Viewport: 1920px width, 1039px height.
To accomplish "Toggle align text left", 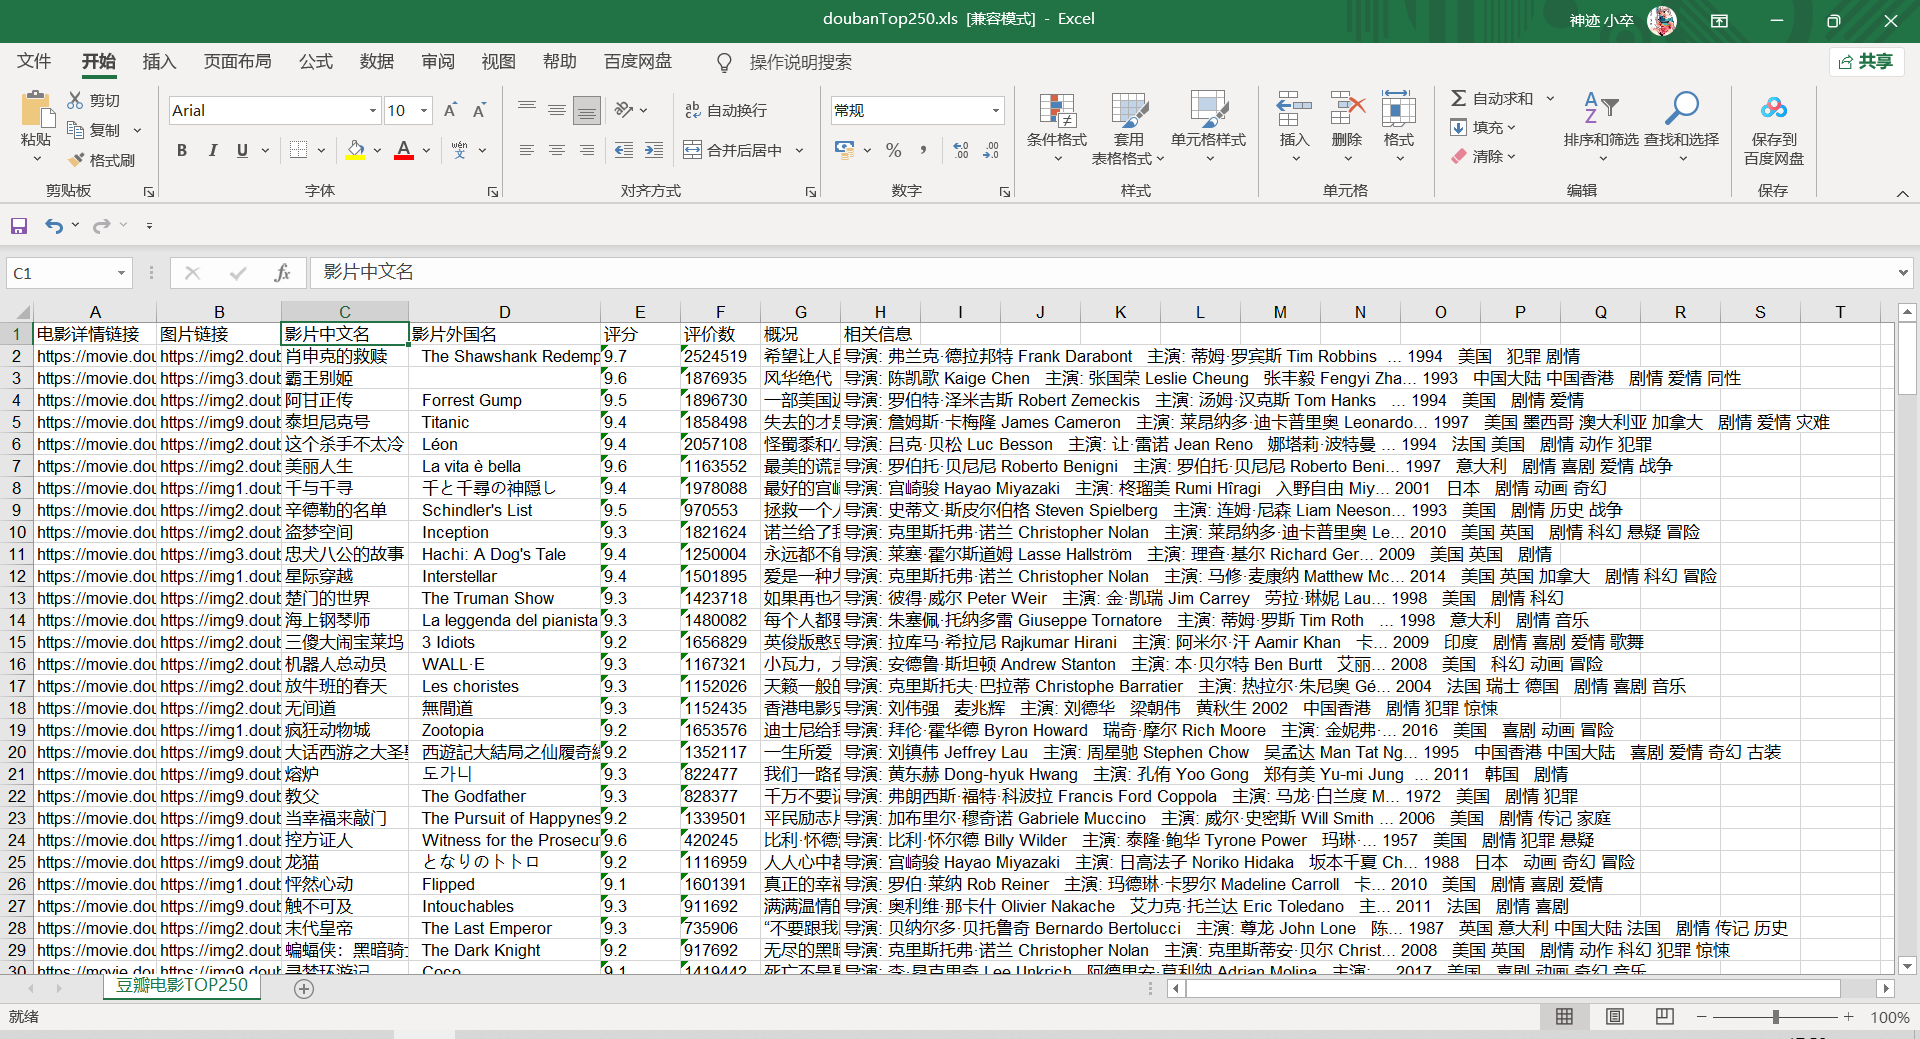I will click(x=527, y=150).
